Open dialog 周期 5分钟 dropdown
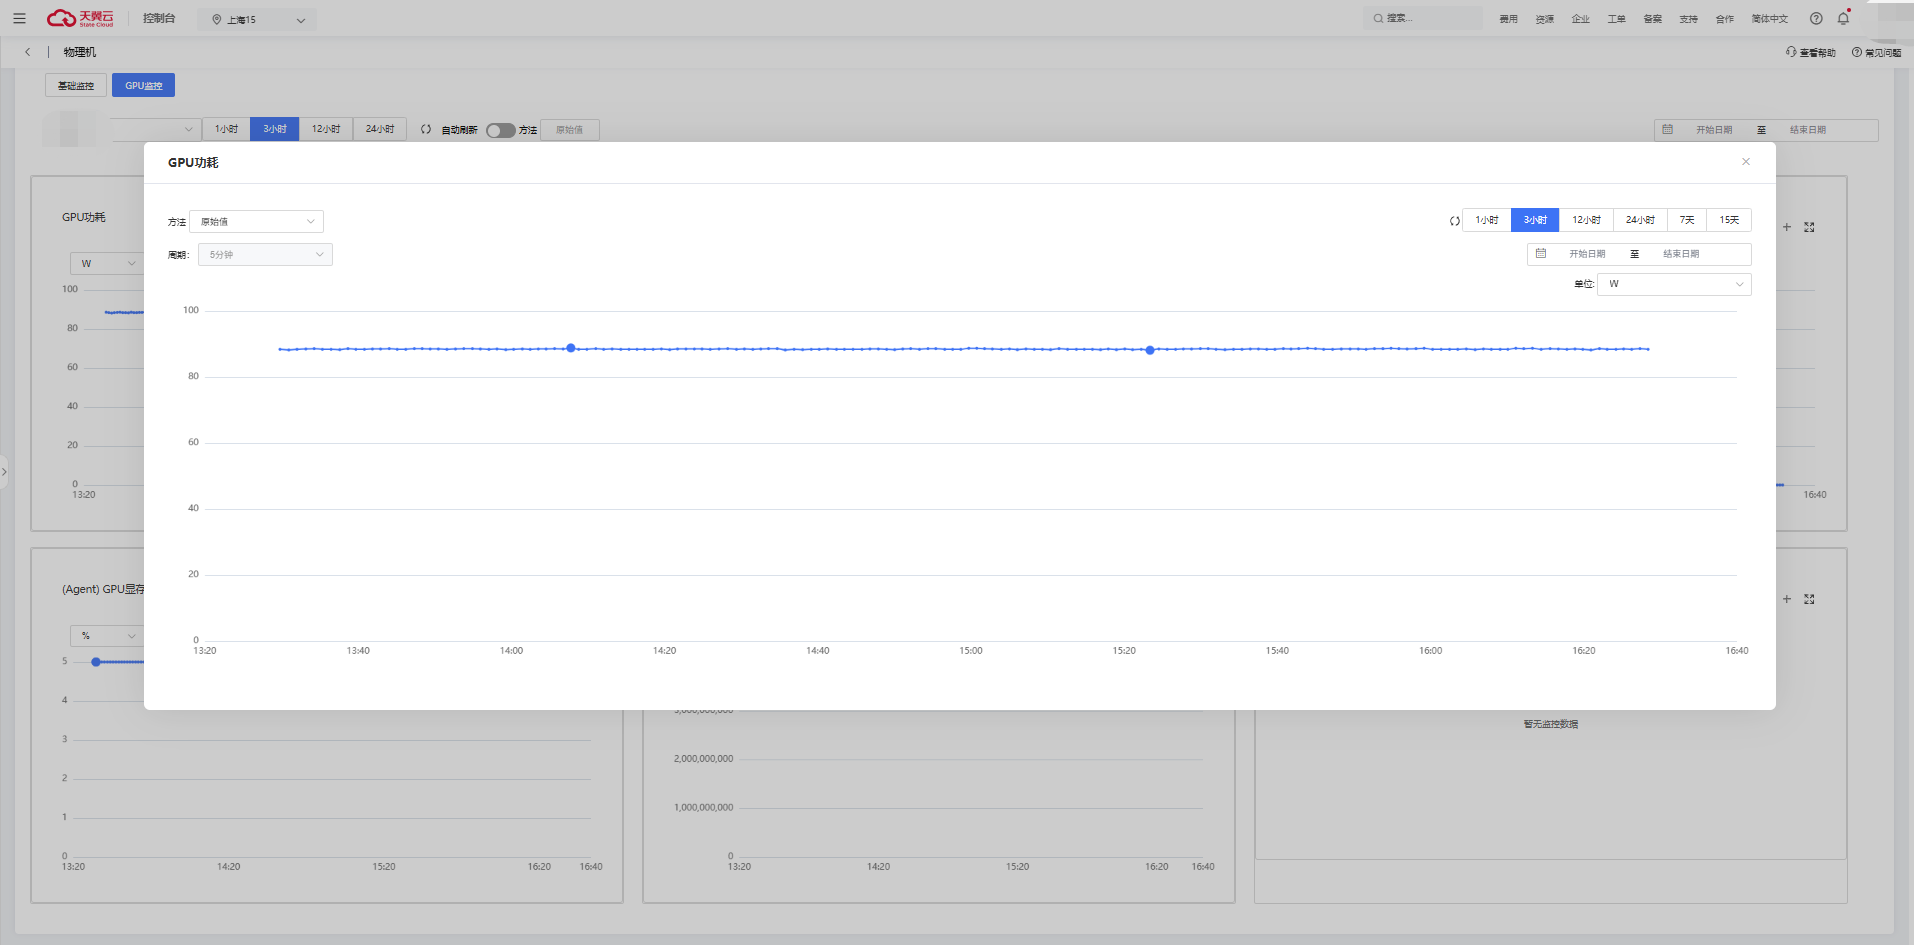Viewport: 1914px width, 945px height. [x=265, y=255]
